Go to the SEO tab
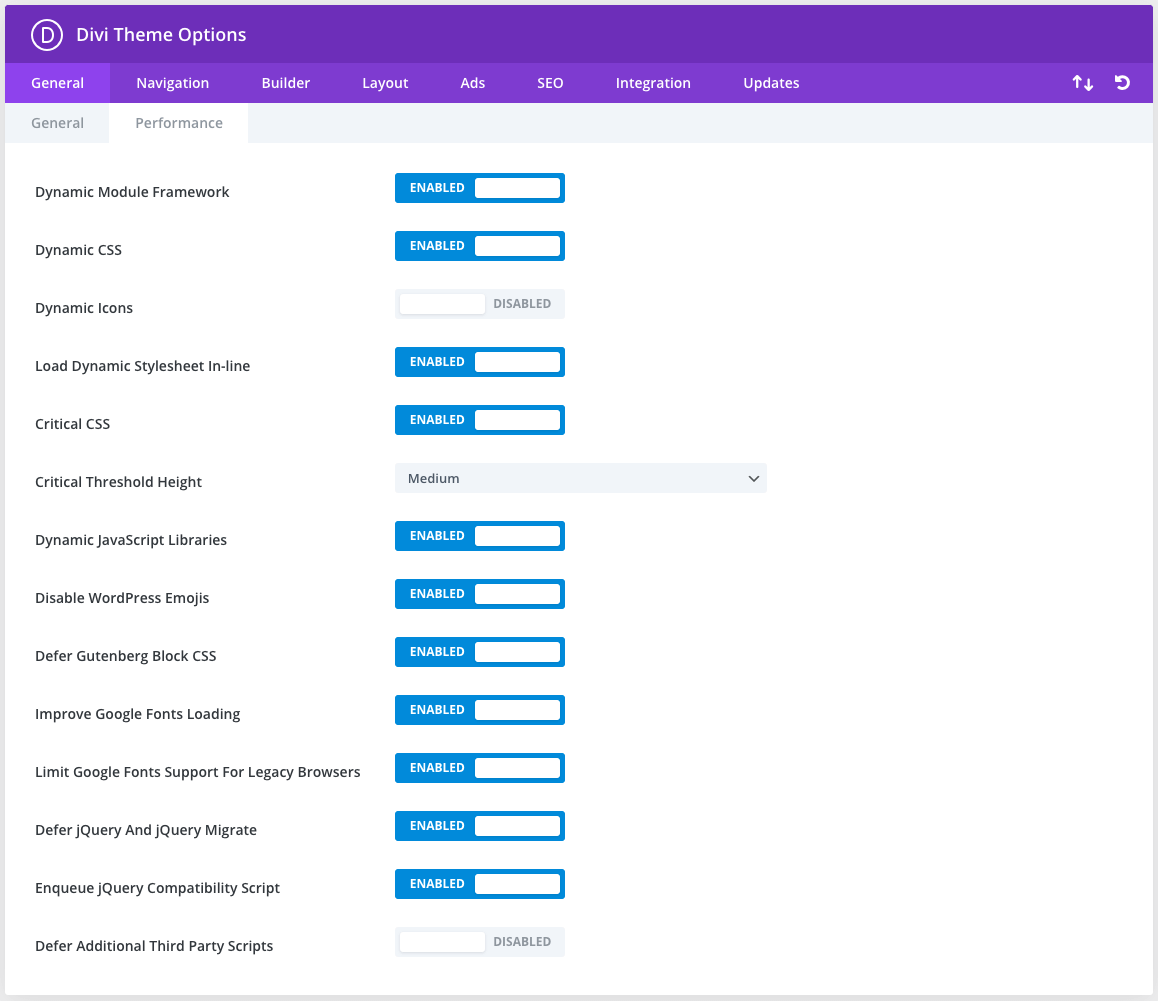The width and height of the screenshot is (1158, 1001). 550,83
